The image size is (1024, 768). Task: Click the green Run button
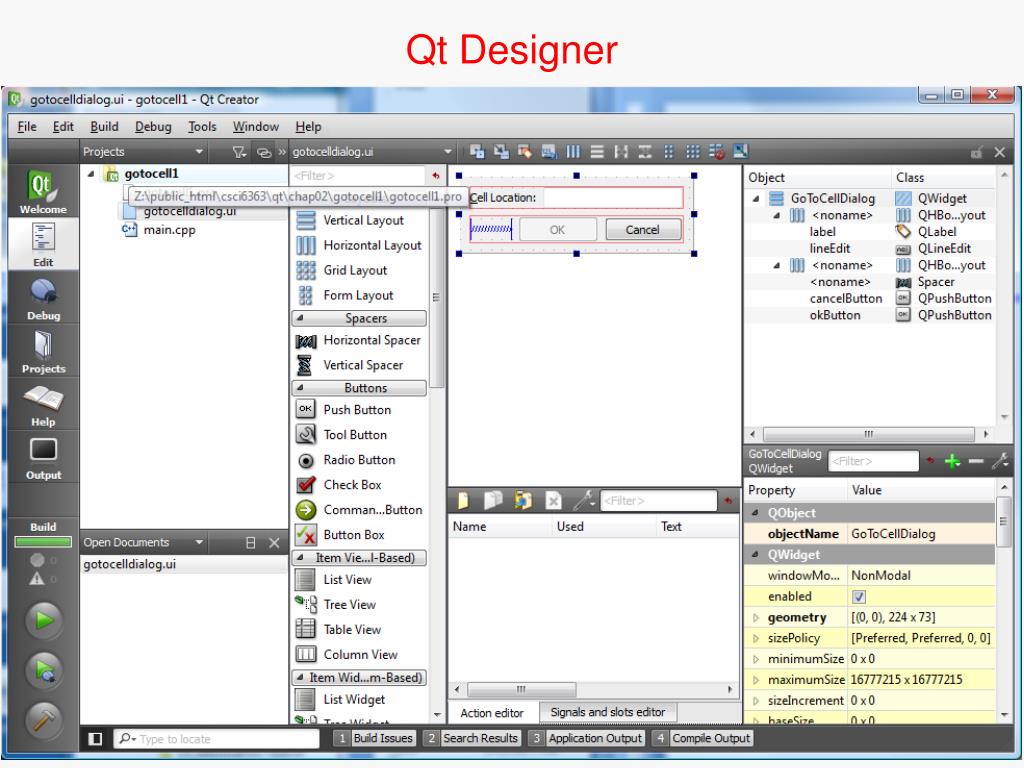44,620
